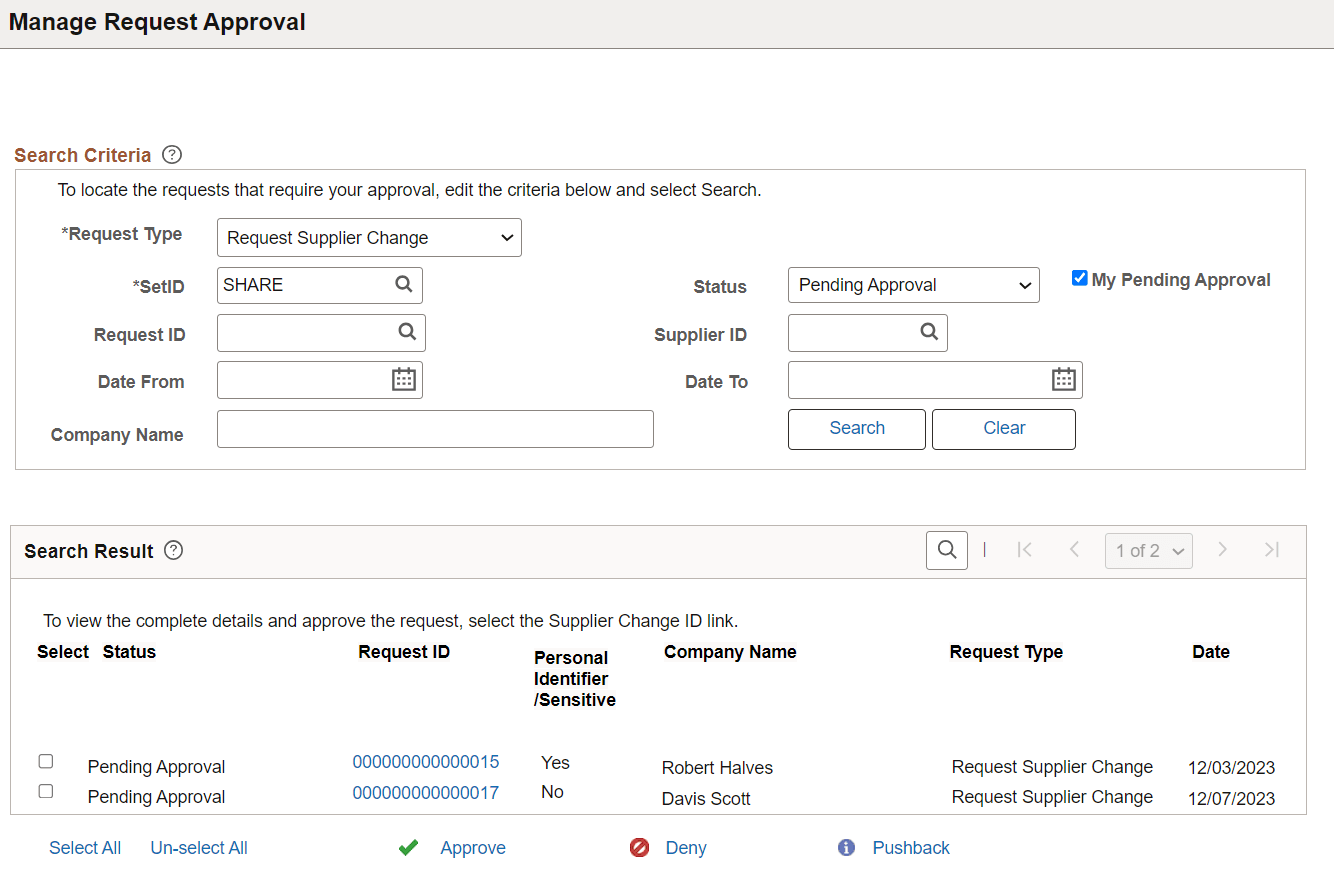Screen dimensions: 1334x888
Task: Change the Status dropdown from Pending Approval
Action: point(912,285)
